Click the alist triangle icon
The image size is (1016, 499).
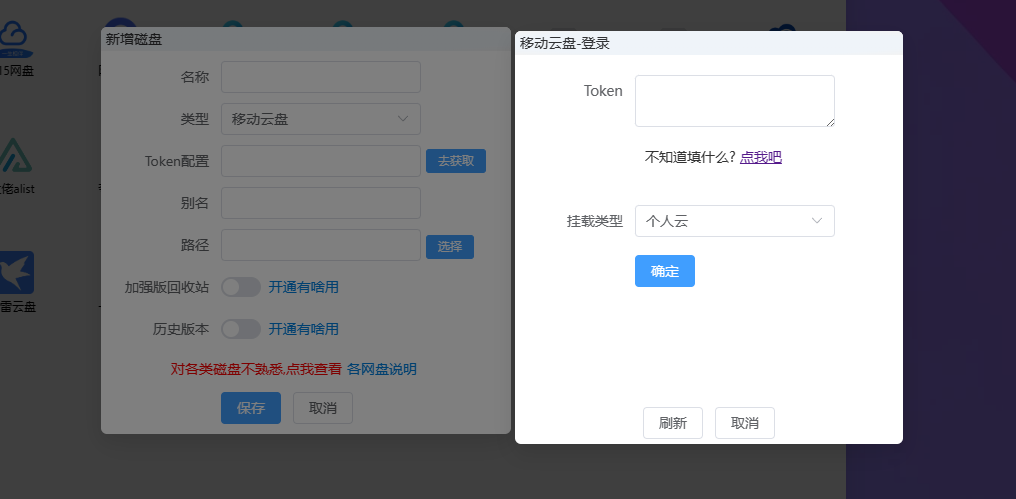(x=14, y=155)
